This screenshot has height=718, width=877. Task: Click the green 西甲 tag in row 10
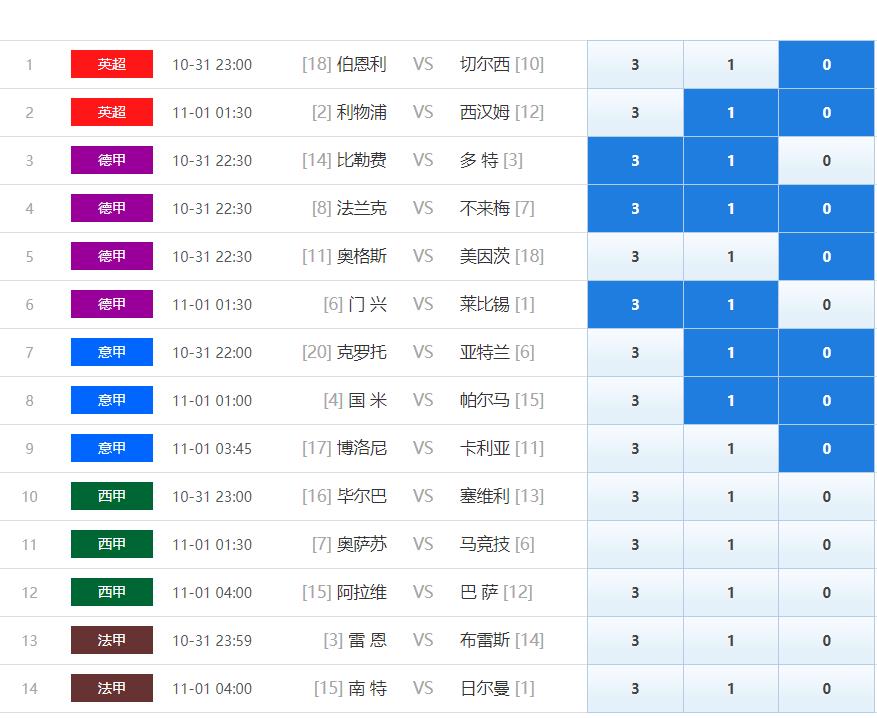click(x=112, y=496)
